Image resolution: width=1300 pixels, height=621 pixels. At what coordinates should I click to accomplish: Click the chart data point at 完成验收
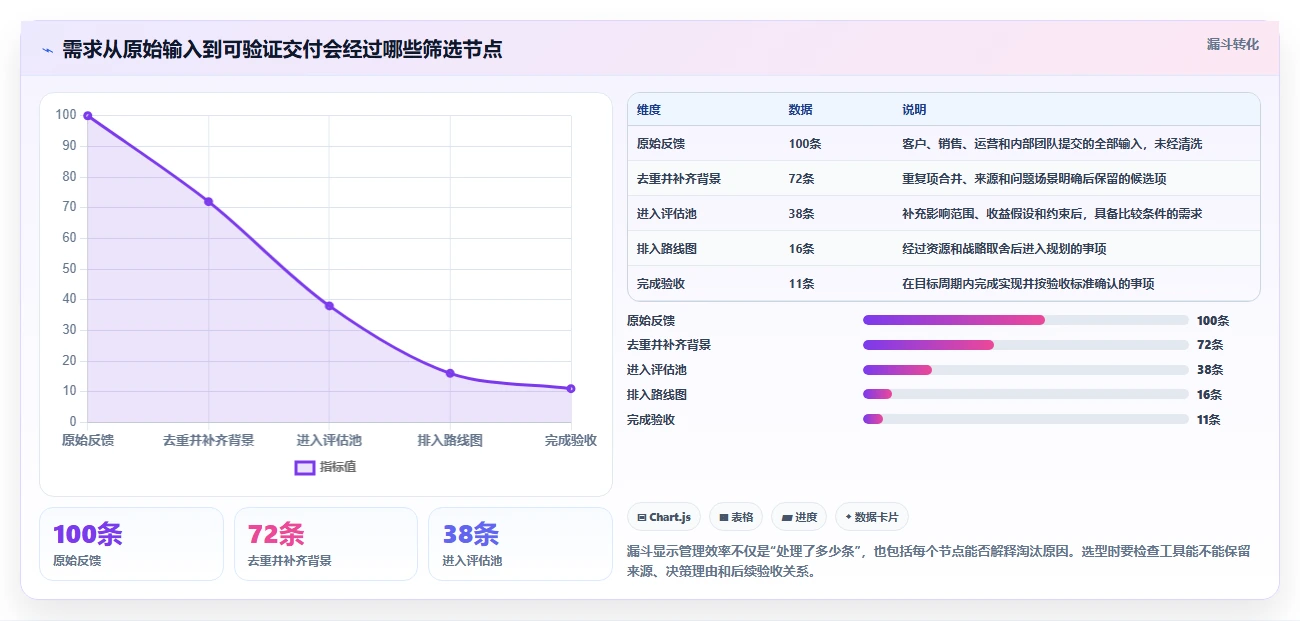[571, 388]
